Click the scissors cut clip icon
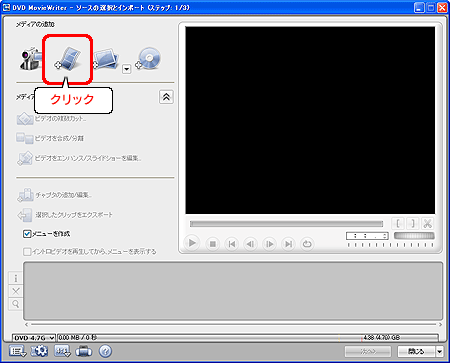Viewport: 450px width, 363px height. point(427,223)
